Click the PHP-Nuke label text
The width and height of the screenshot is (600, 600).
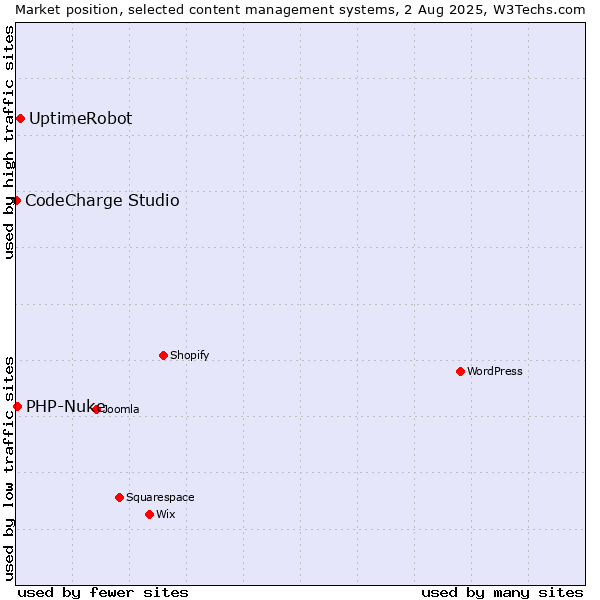click(x=65, y=406)
